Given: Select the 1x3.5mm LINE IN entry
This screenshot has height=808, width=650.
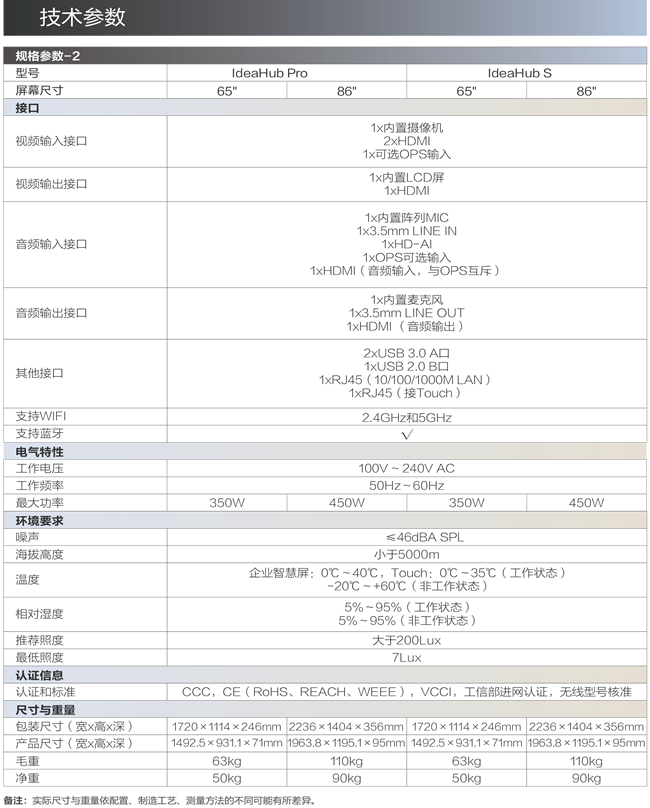Looking at the screenshot, I should point(407,231).
